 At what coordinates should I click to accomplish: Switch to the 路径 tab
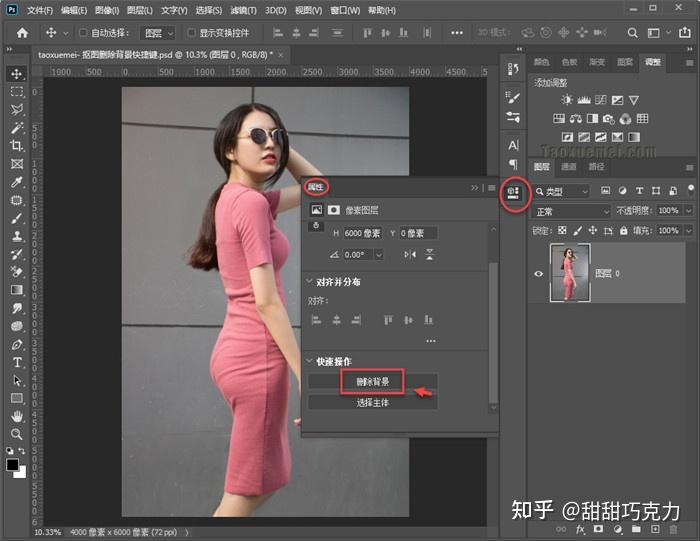click(x=596, y=166)
